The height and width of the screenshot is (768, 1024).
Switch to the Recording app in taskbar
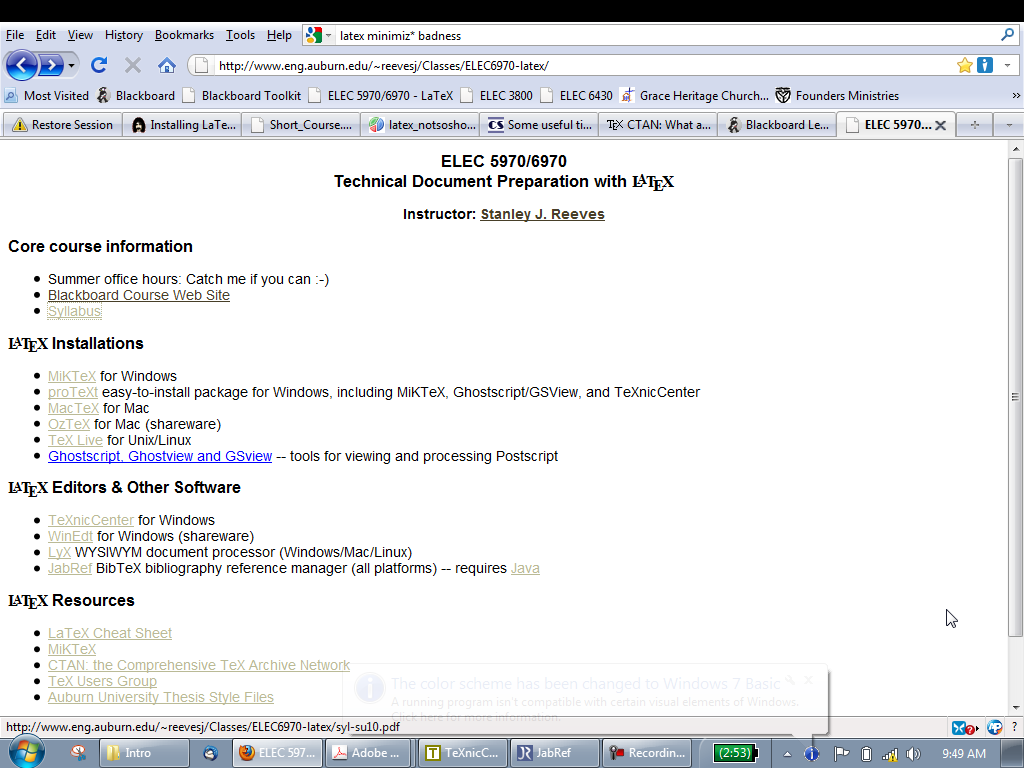(x=647, y=753)
